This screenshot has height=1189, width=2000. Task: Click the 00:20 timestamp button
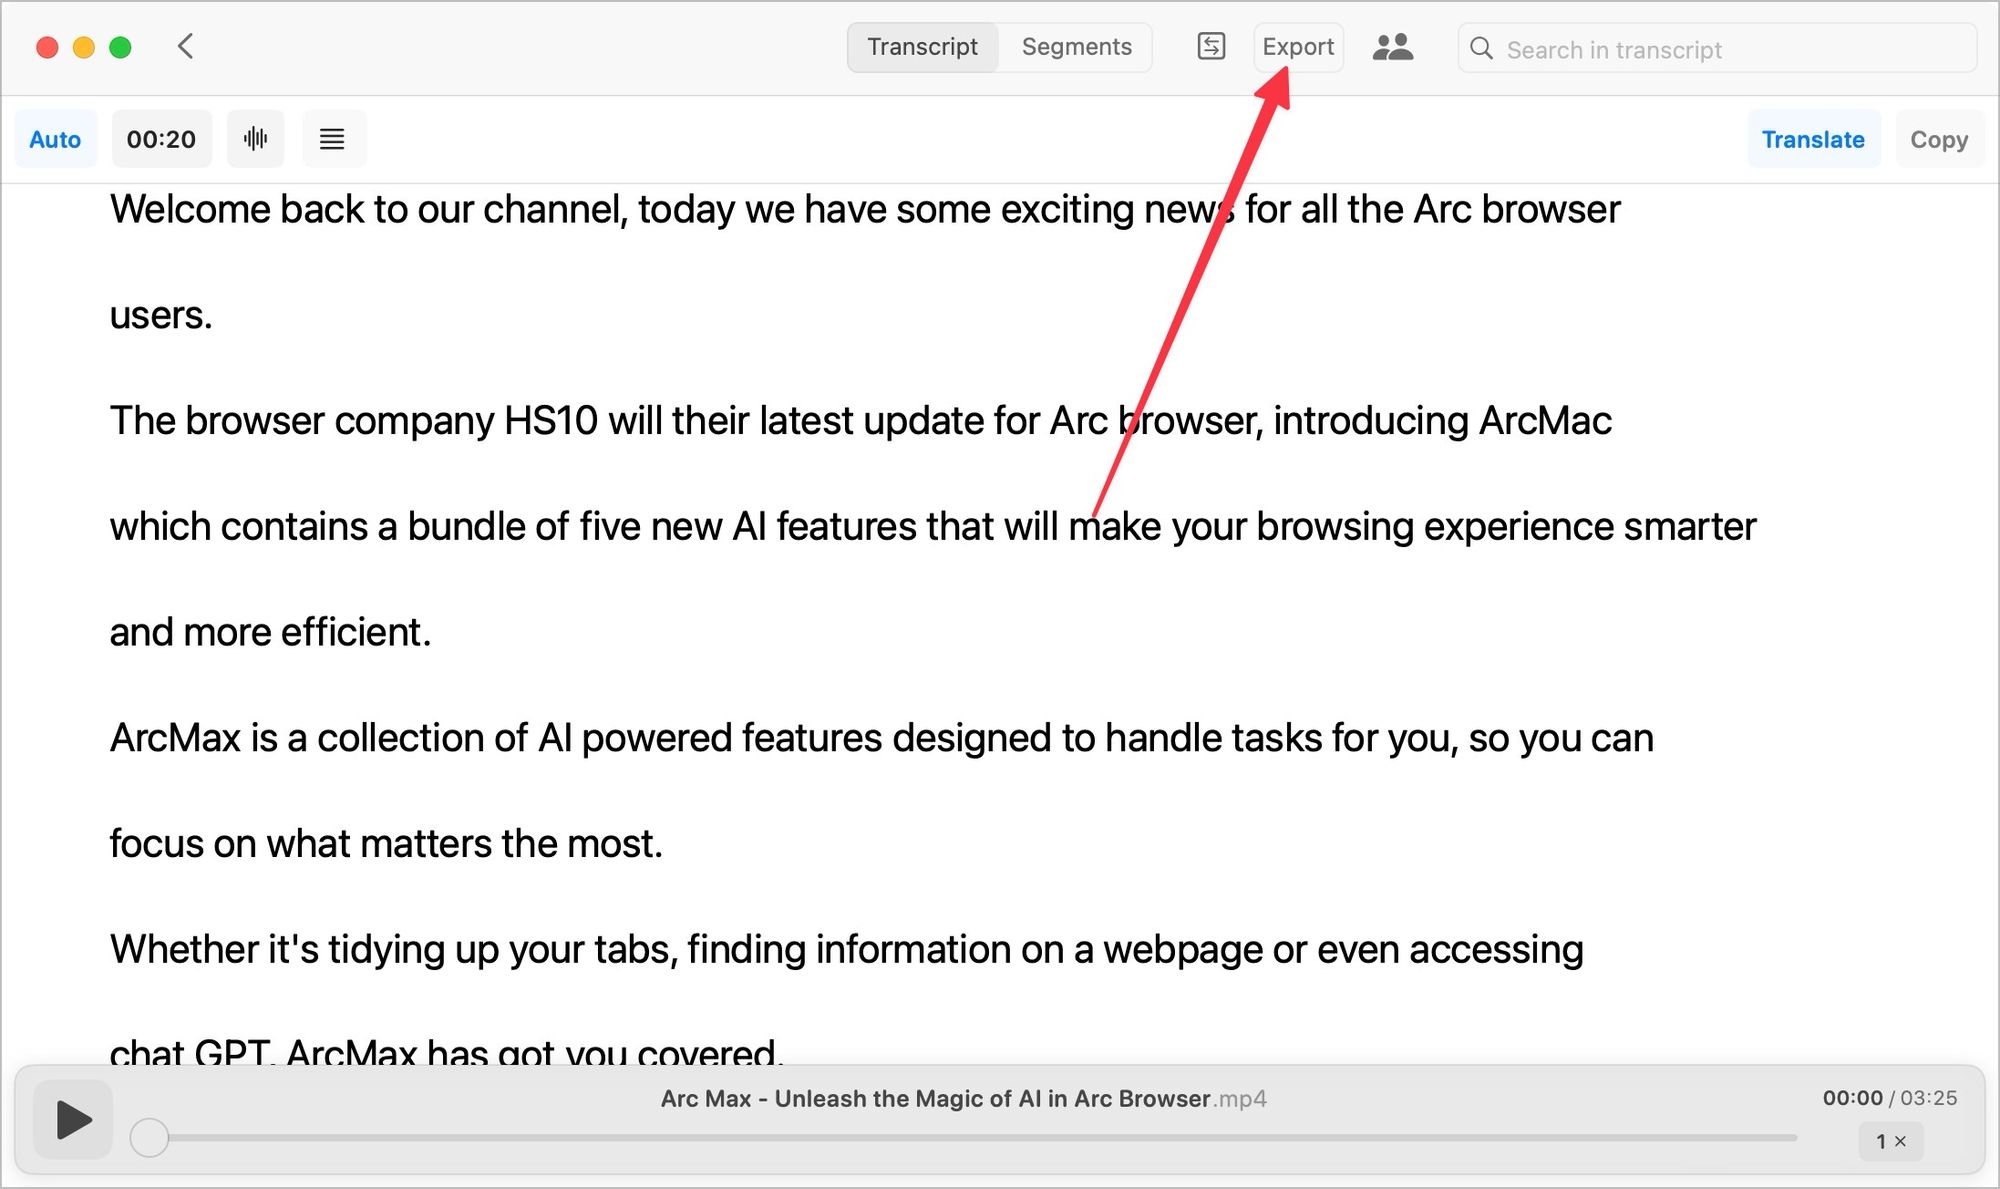tap(161, 139)
